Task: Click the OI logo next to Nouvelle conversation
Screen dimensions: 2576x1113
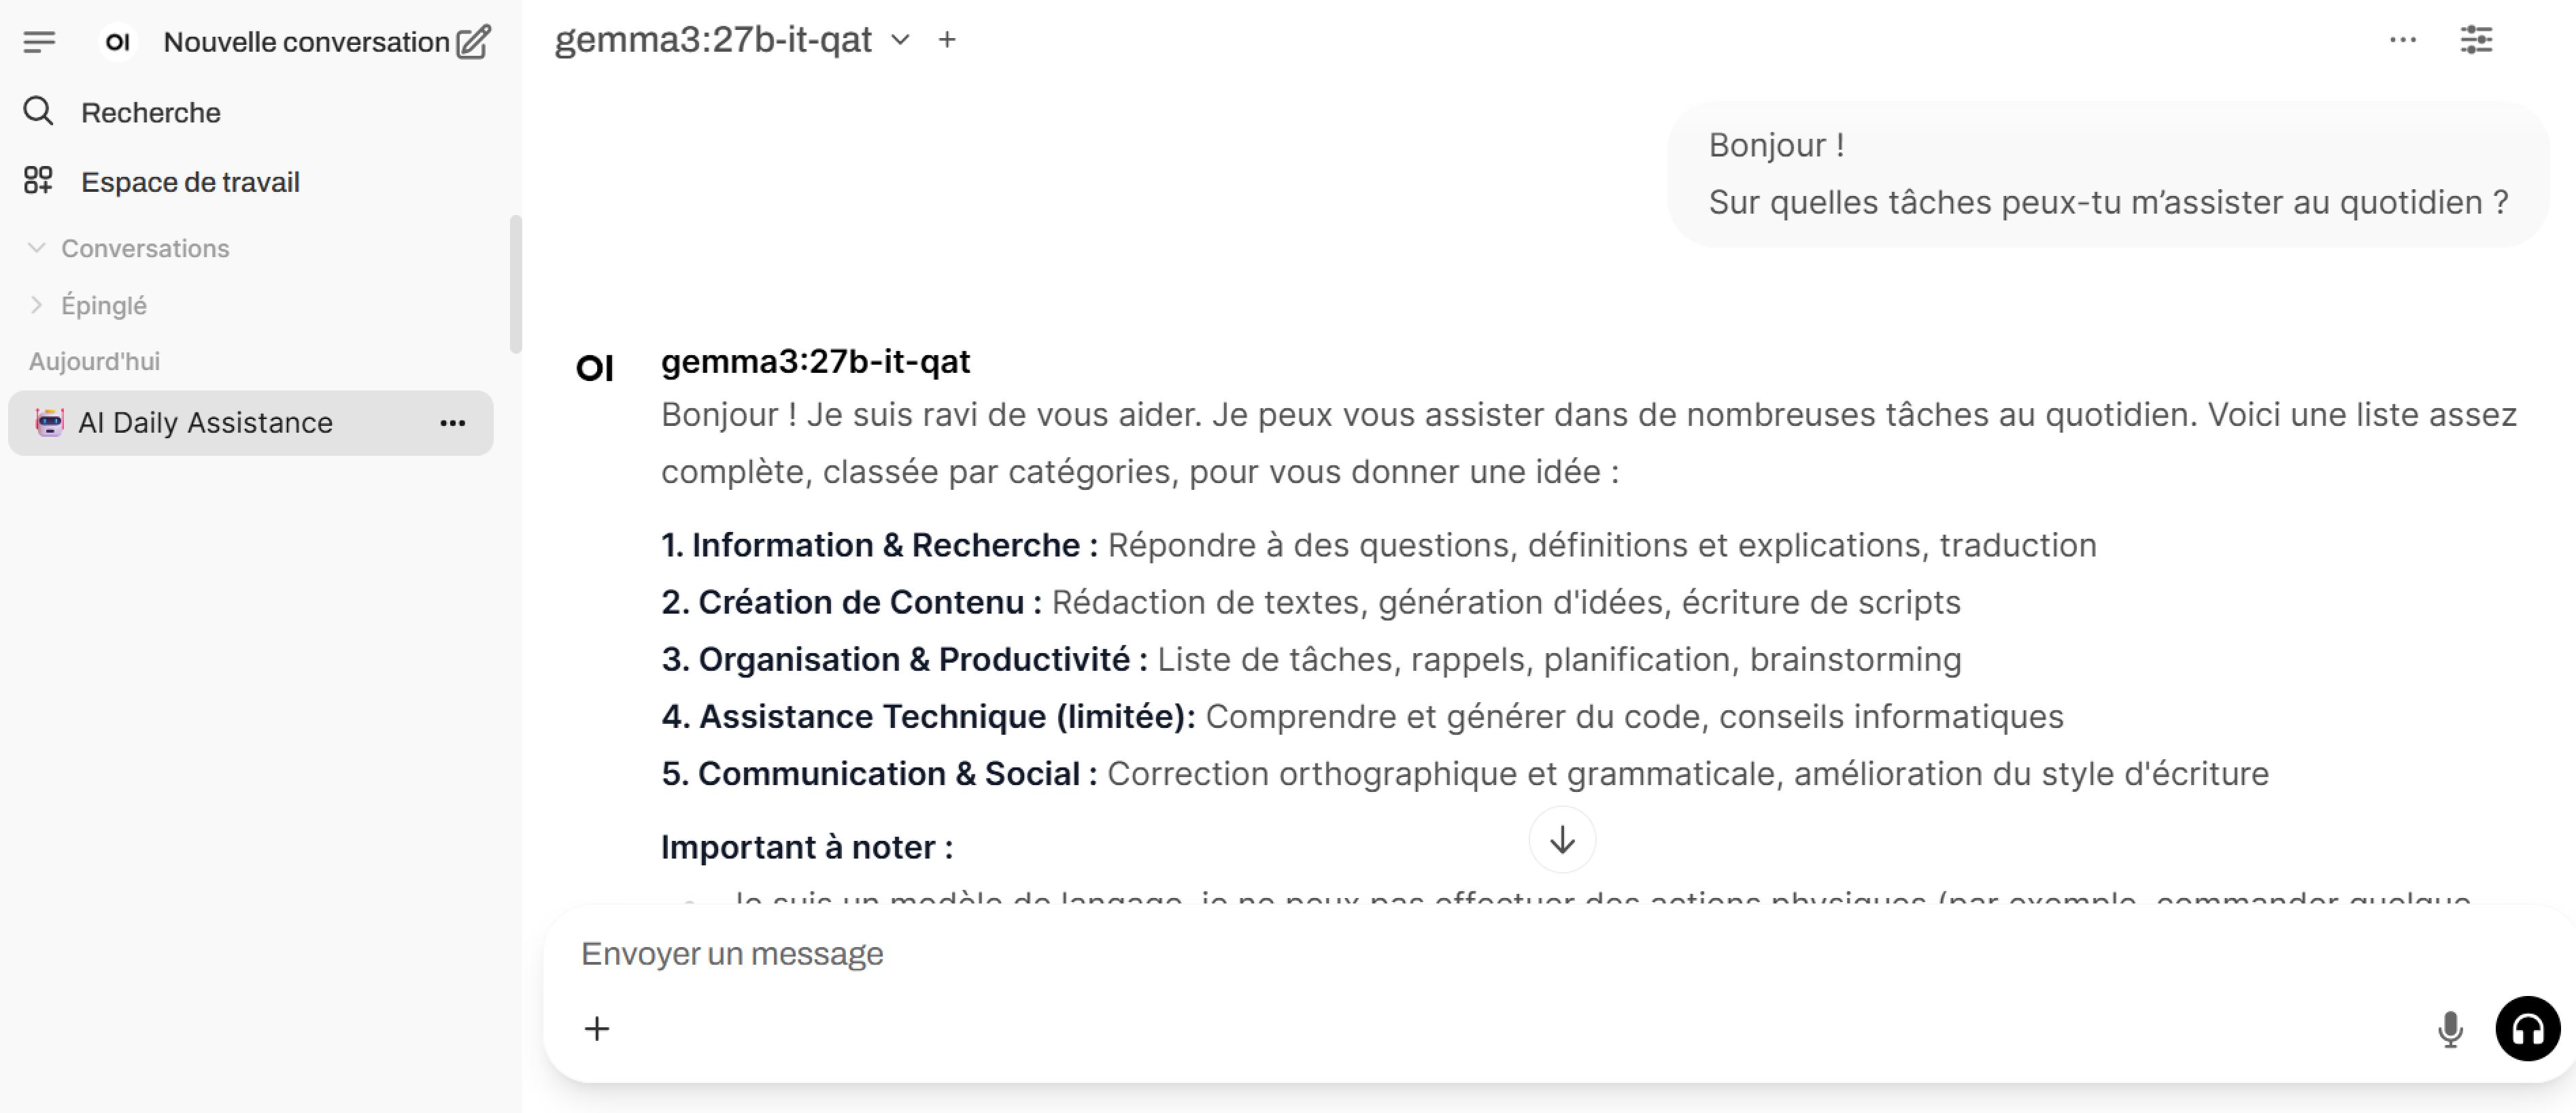Action: tap(118, 42)
